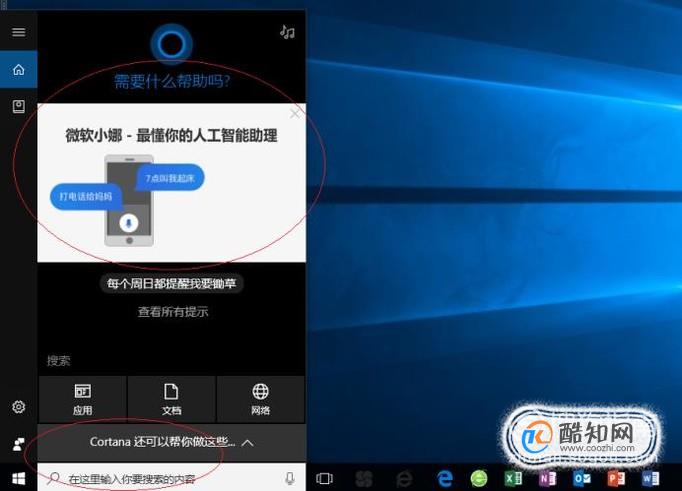
Task: Click the music recognition icon
Action: coord(287,32)
